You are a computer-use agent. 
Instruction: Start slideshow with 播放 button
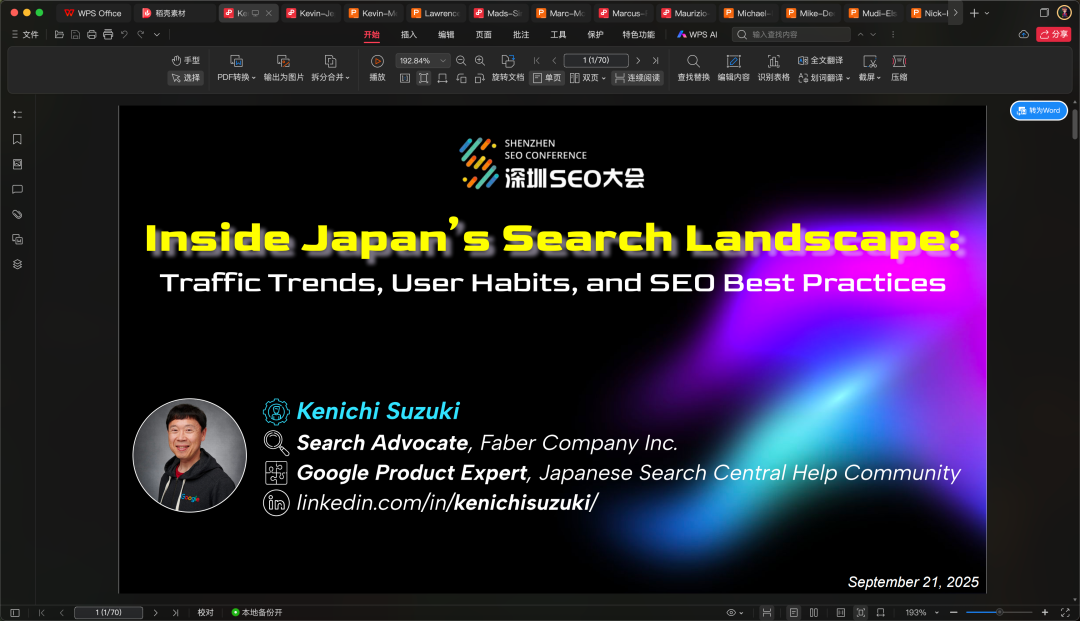pyautogui.click(x=377, y=68)
